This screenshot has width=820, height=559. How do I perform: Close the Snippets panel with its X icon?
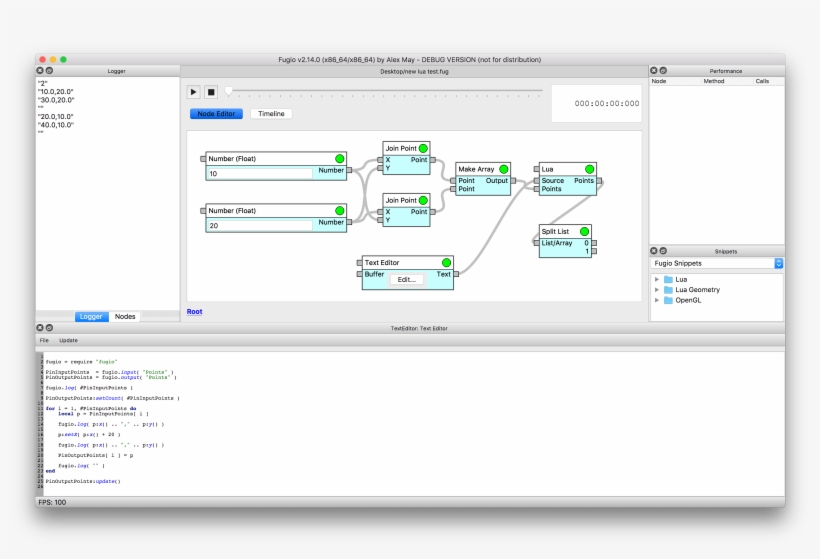click(x=654, y=251)
